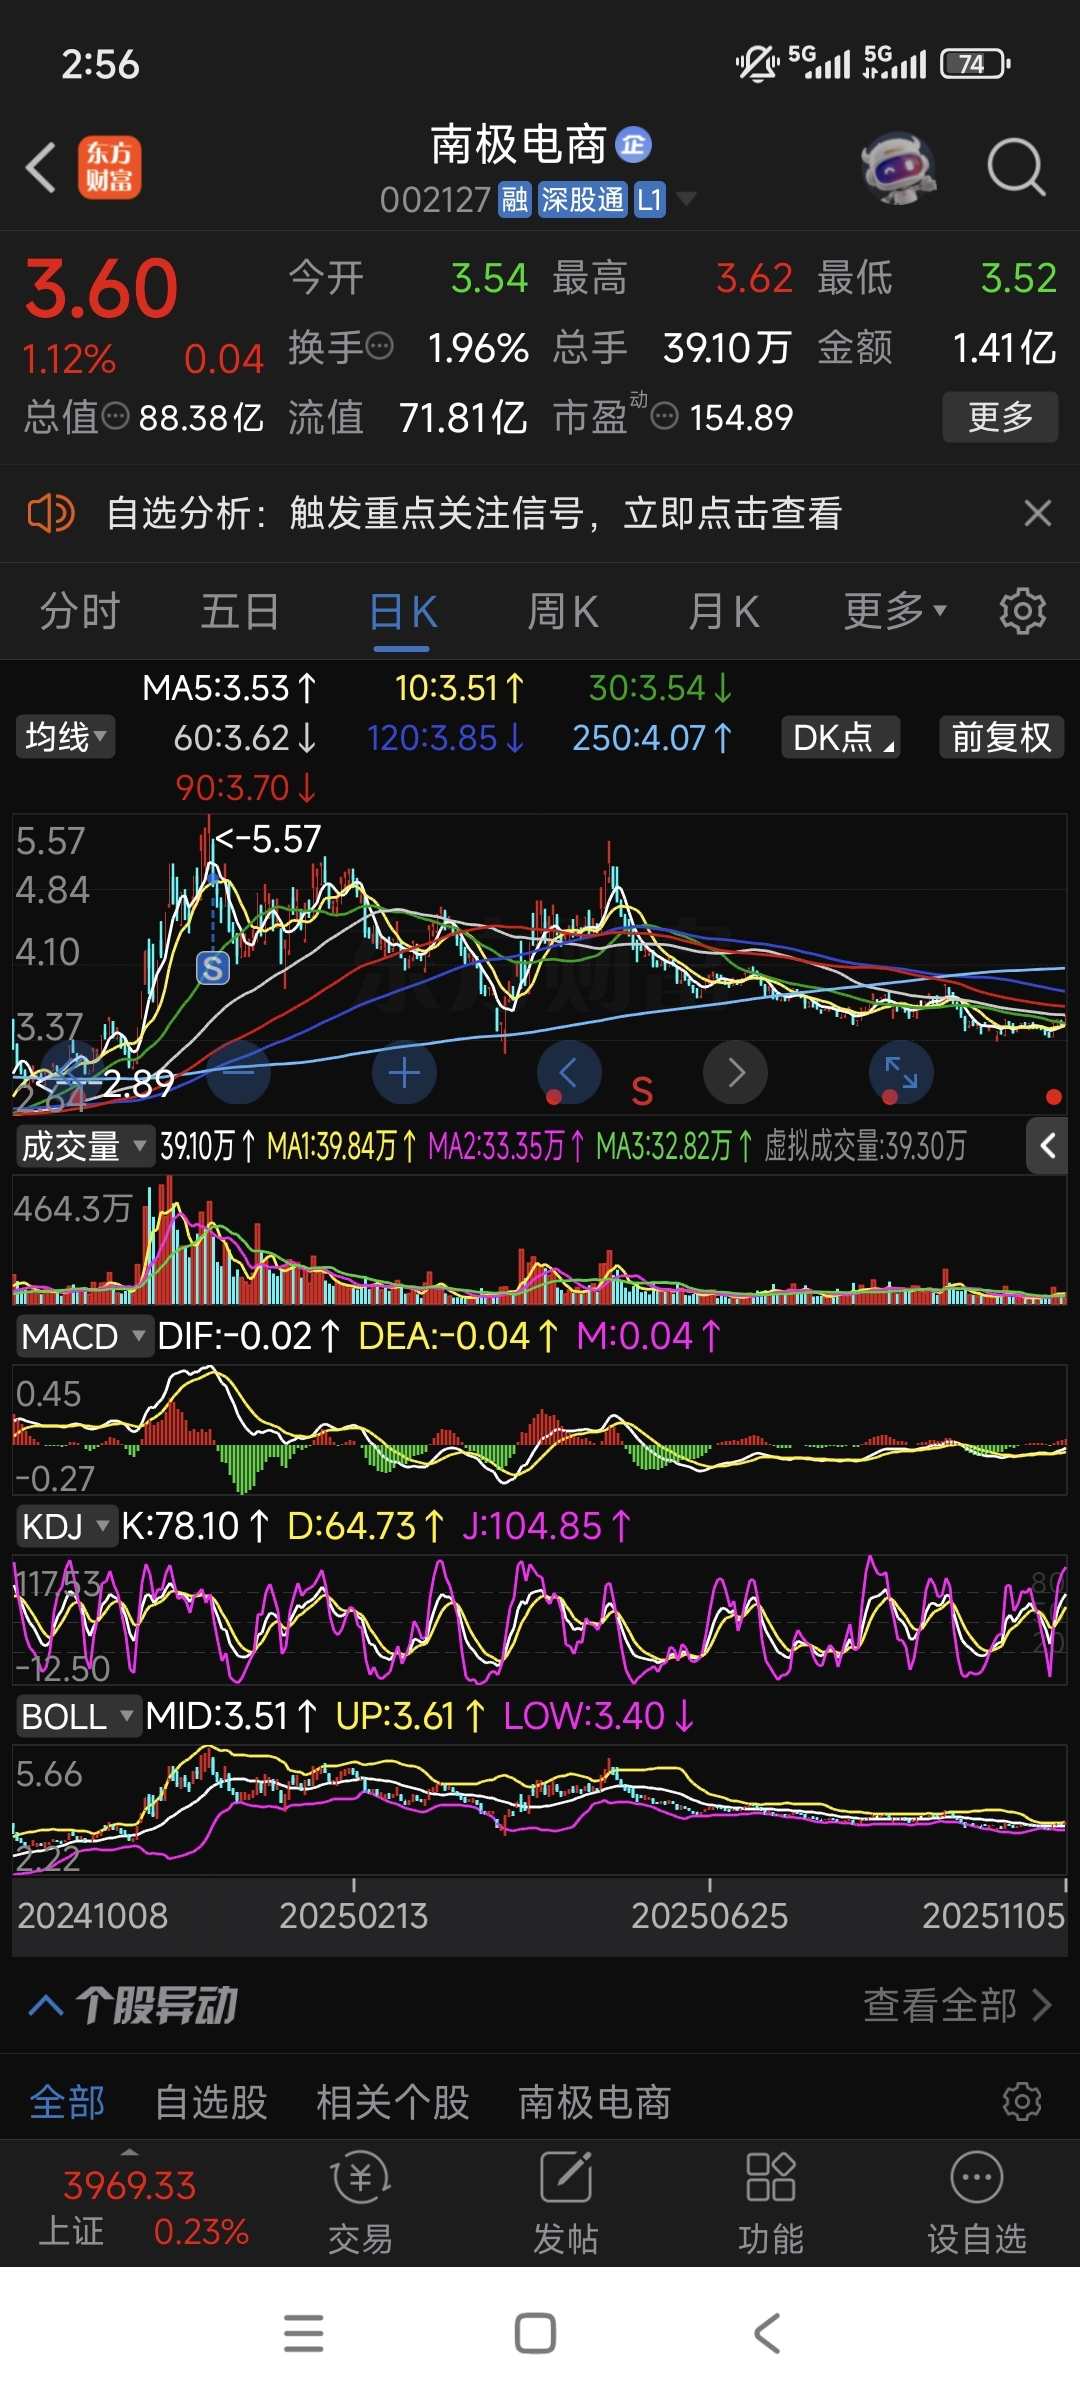This screenshot has height=2400, width=1080.
Task: Expand the 更多 chart period dropdown
Action: [x=895, y=611]
